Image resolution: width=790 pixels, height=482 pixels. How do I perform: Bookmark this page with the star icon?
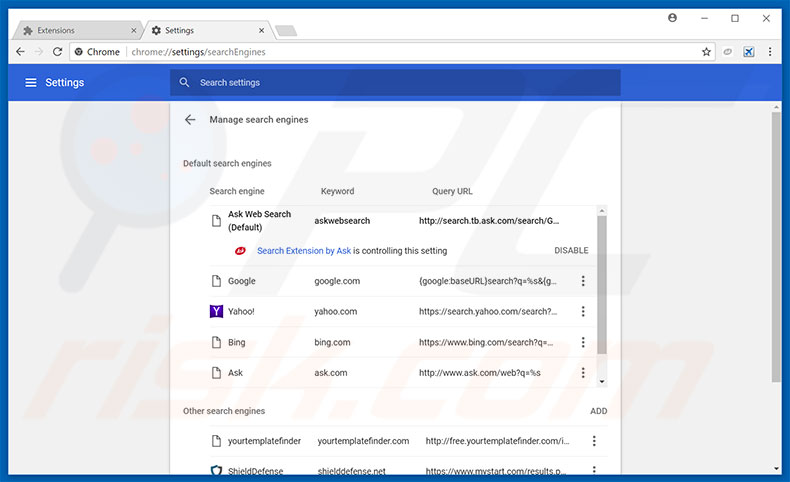706,52
